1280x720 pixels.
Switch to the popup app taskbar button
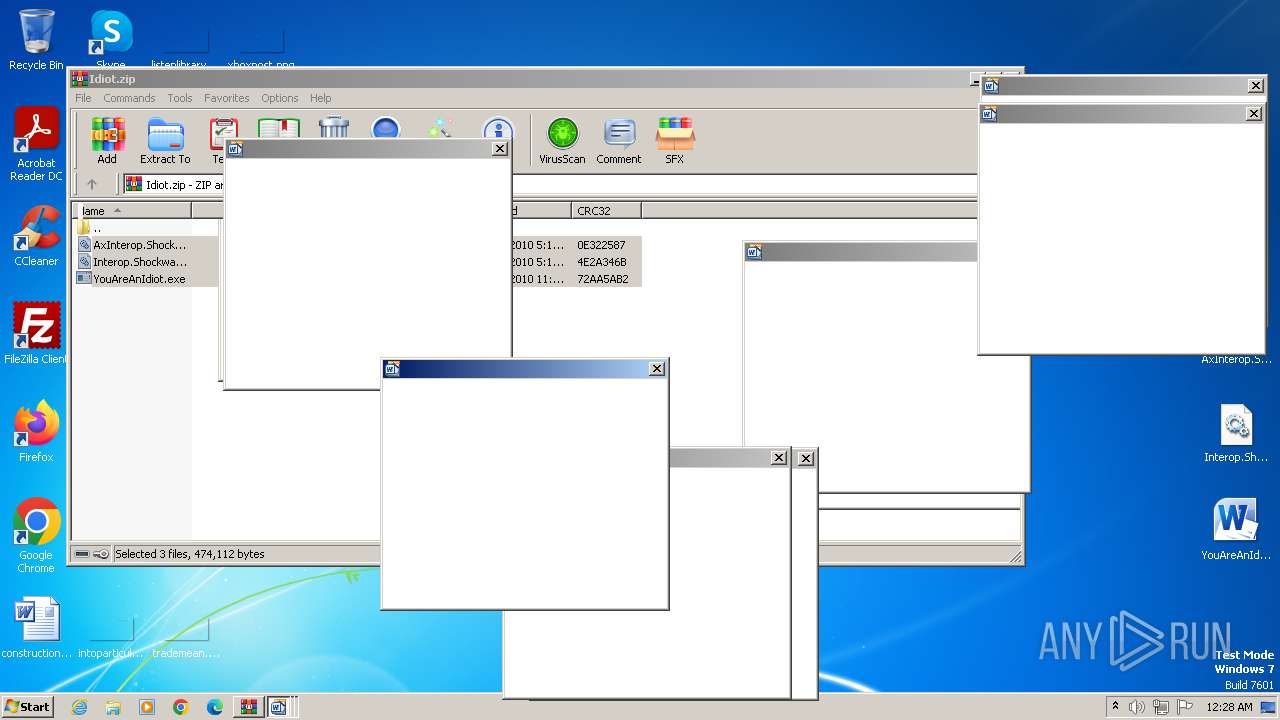click(279, 707)
